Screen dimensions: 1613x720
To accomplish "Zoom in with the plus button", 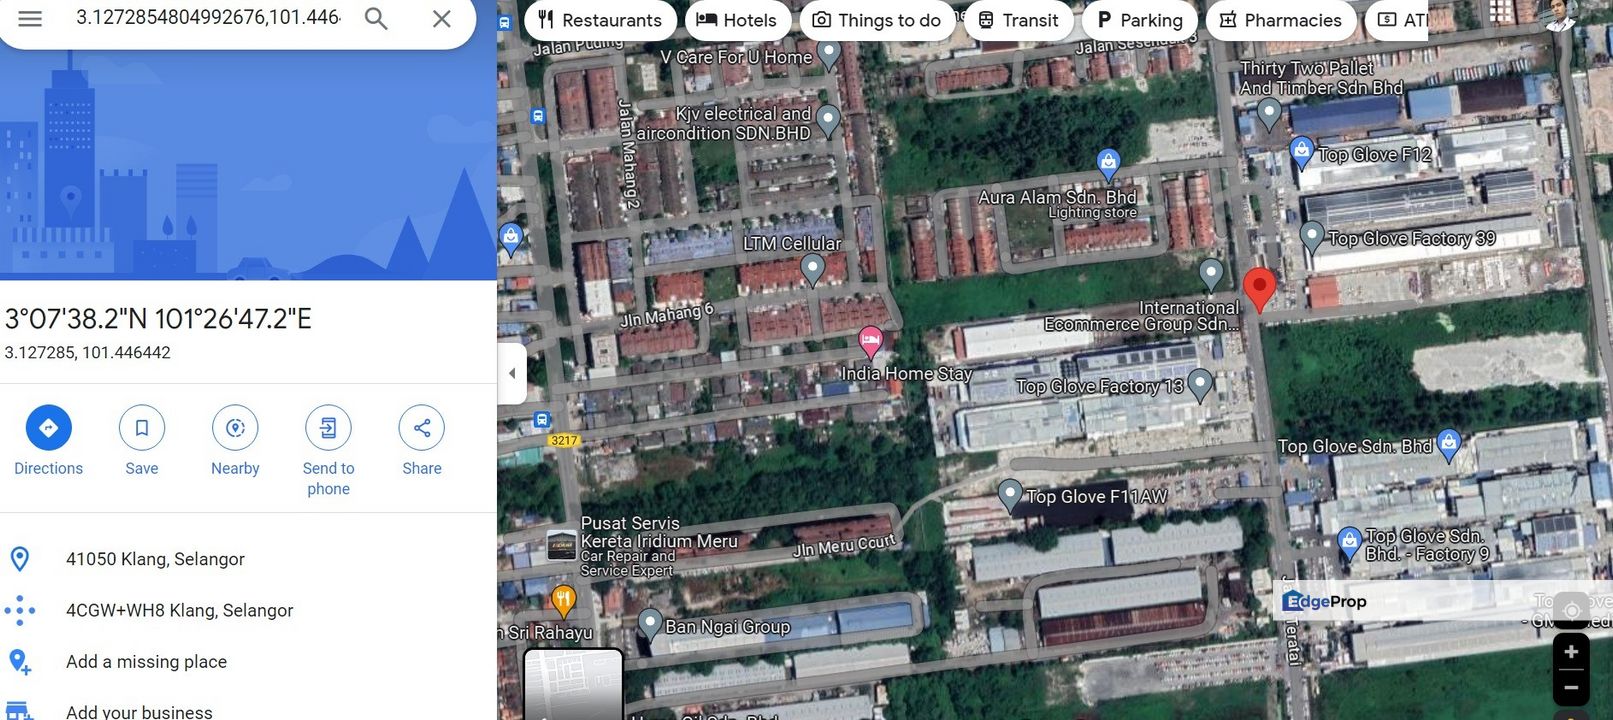I will (x=1571, y=652).
